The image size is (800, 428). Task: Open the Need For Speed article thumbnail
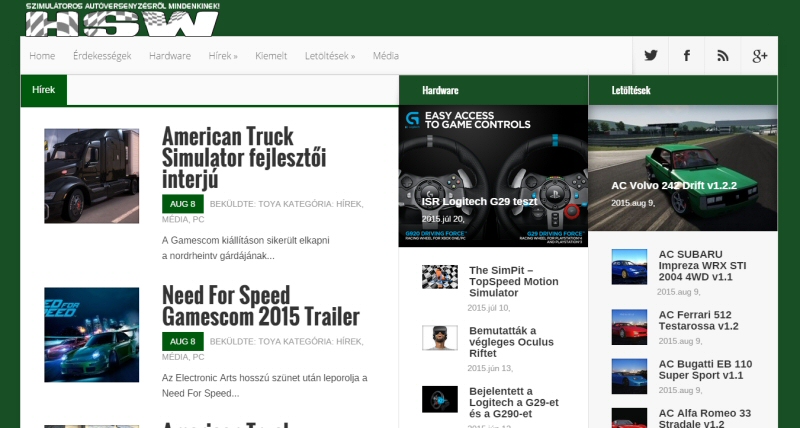pos(91,335)
